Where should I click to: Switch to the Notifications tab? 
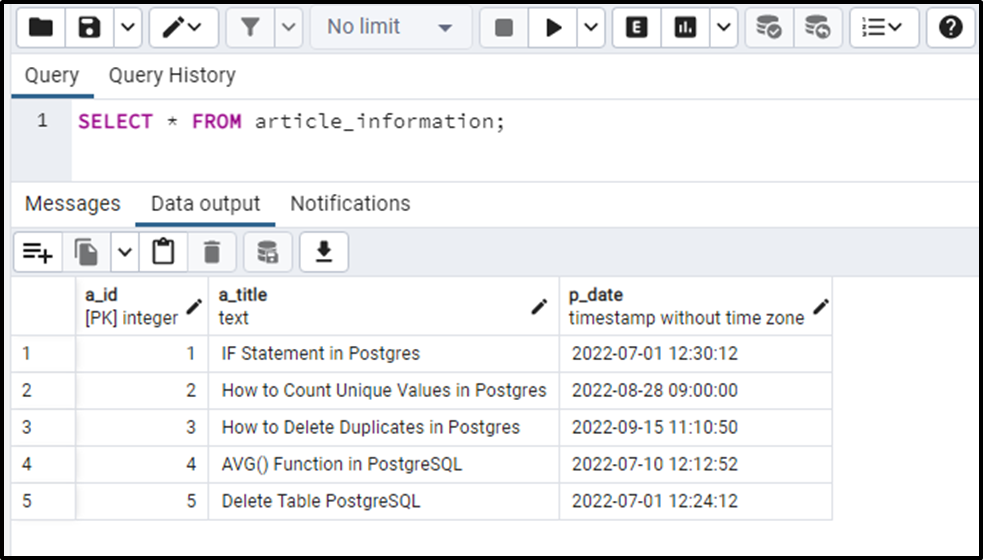point(350,204)
